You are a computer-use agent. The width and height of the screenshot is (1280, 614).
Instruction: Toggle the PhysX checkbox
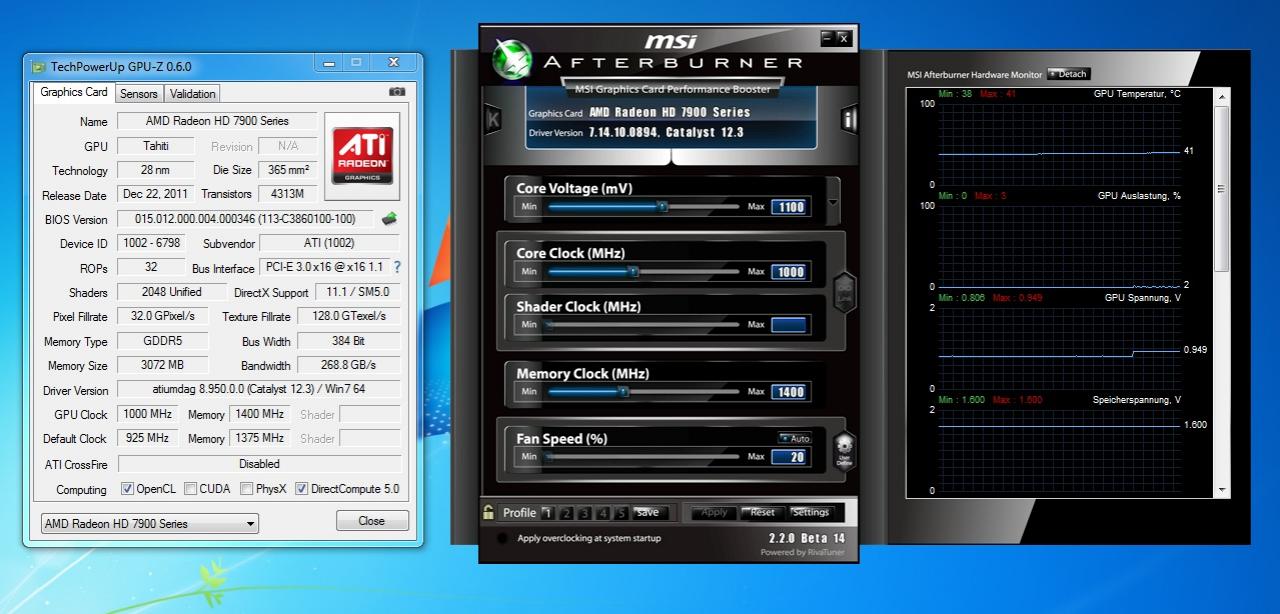[247, 489]
